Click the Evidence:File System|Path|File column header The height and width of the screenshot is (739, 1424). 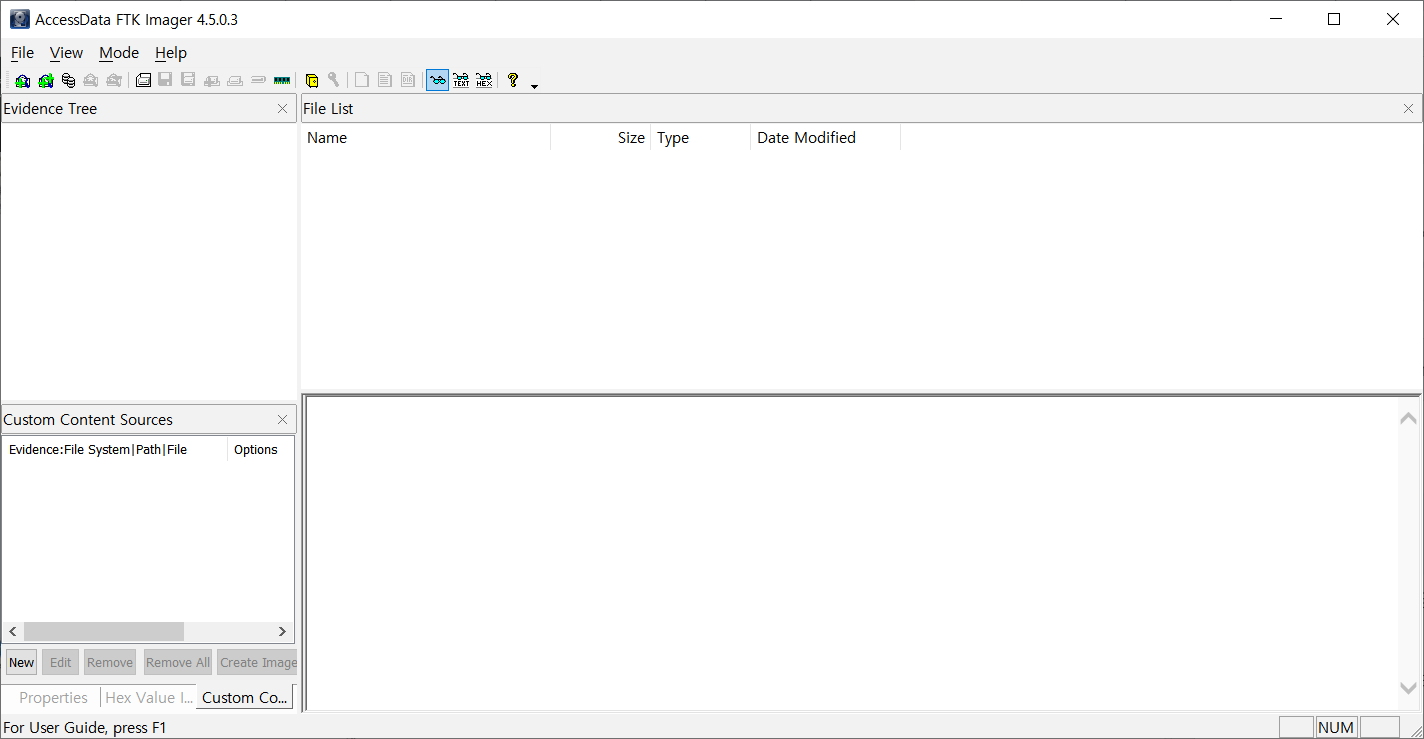click(115, 450)
